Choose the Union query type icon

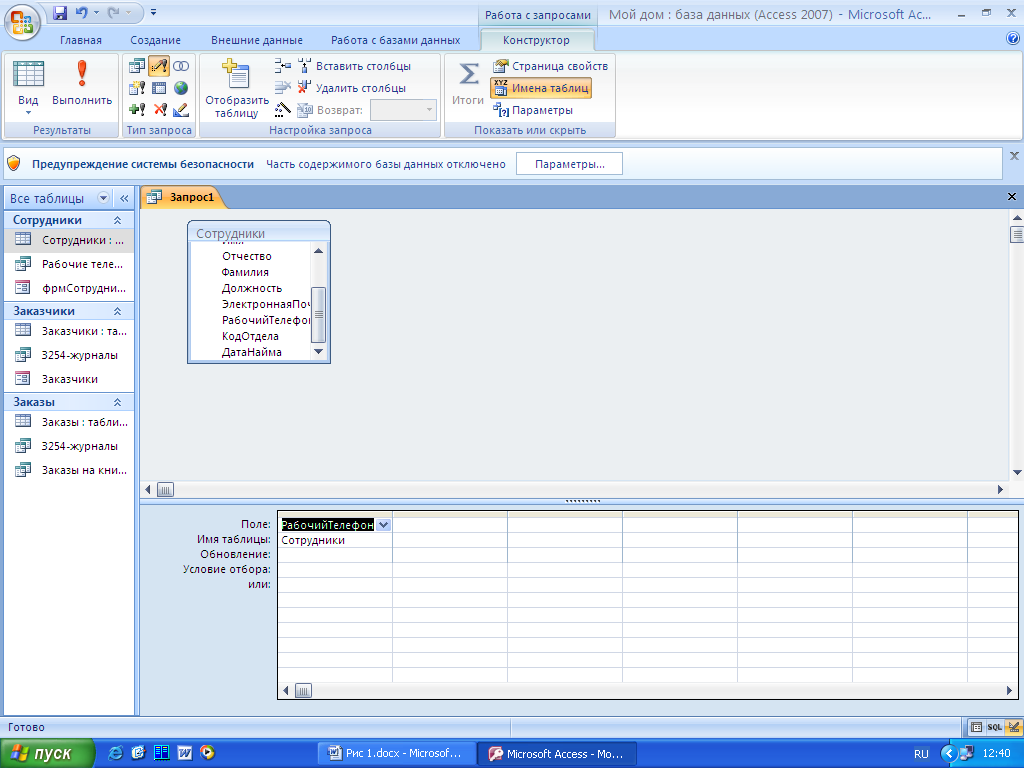tap(181, 66)
